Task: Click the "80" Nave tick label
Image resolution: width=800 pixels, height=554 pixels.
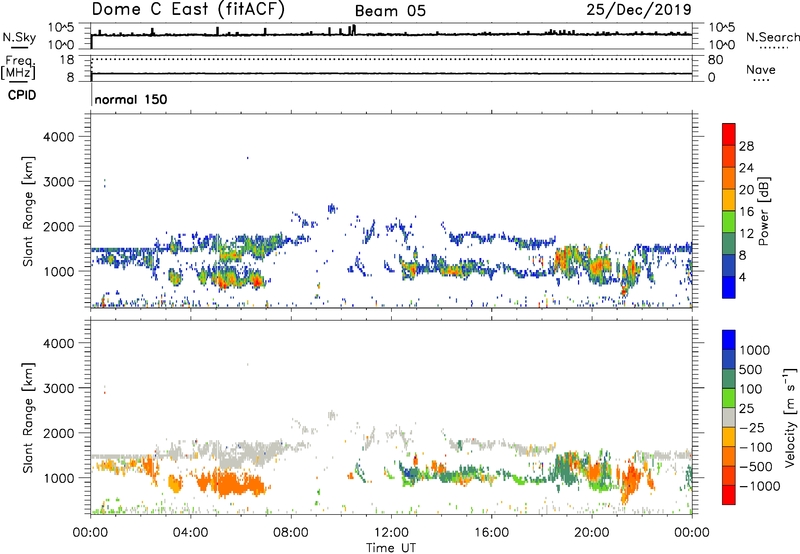Action: tap(715, 60)
